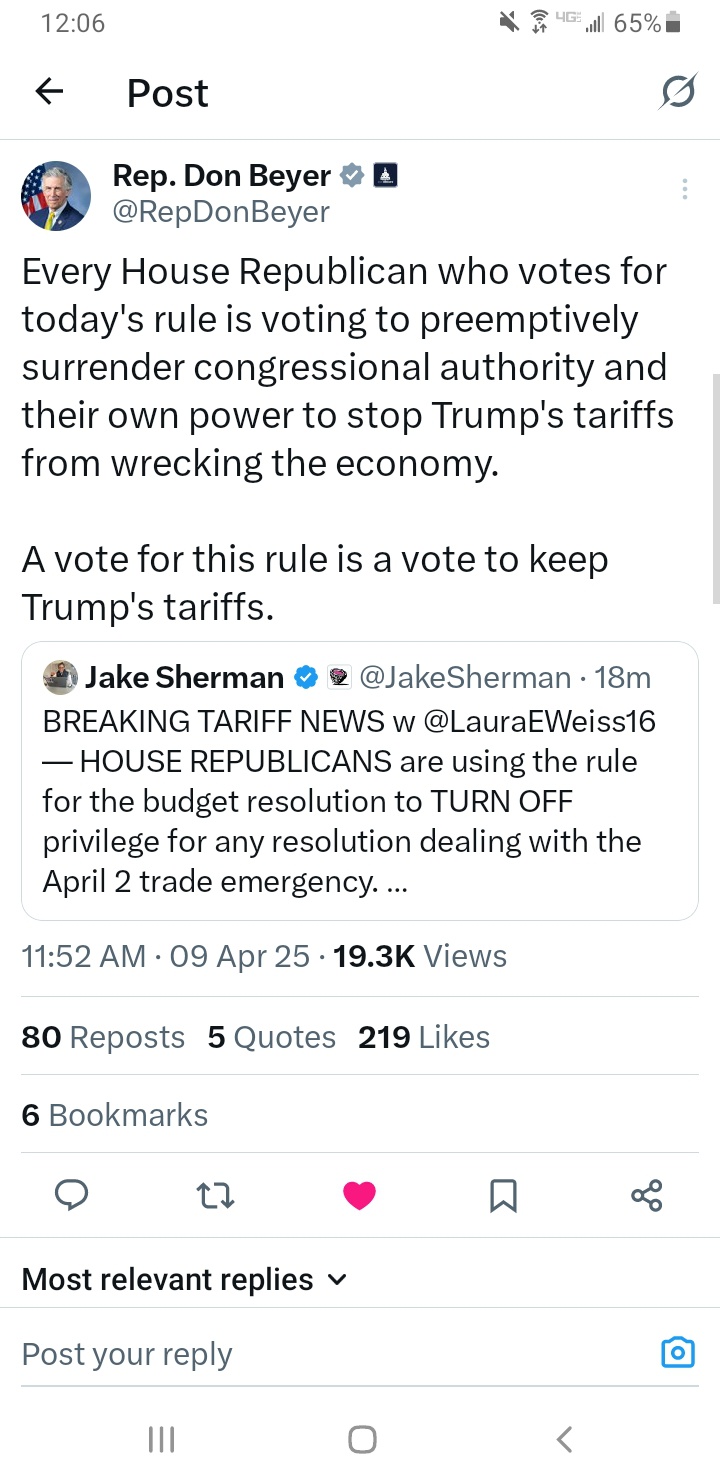
Task: Tap the Android recent apps button
Action: point(161,1439)
